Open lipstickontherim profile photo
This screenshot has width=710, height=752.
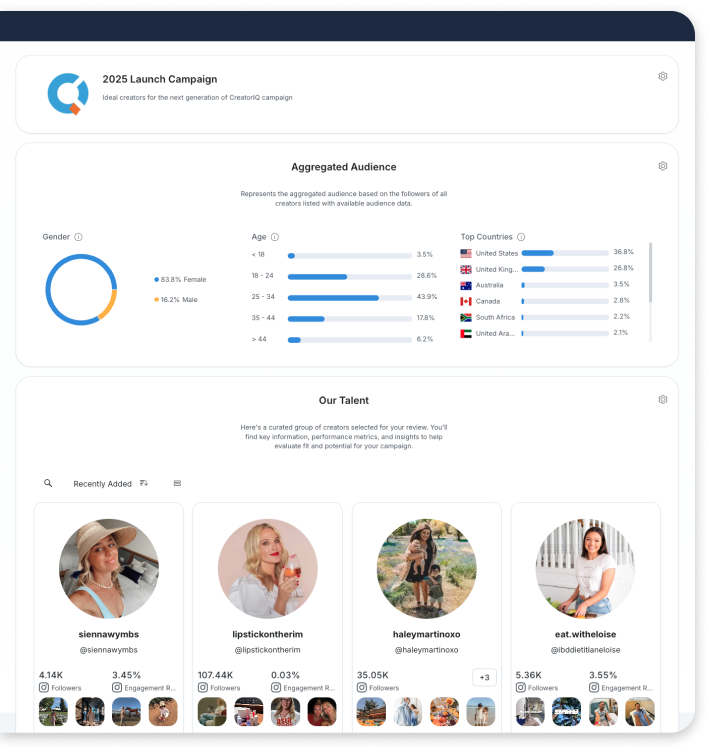[268, 568]
